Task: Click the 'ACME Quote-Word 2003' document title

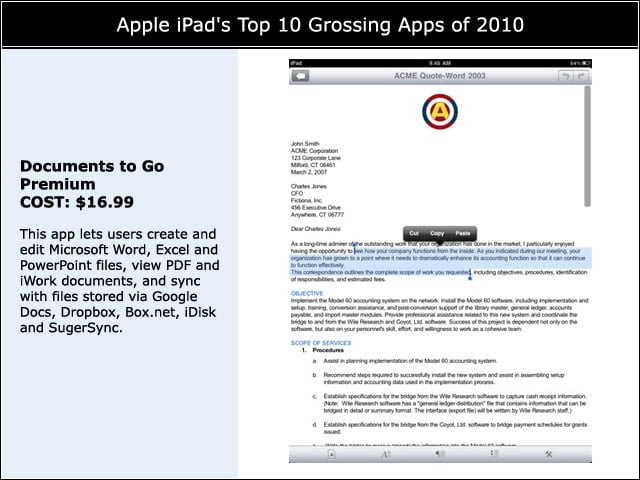Action: click(x=440, y=76)
